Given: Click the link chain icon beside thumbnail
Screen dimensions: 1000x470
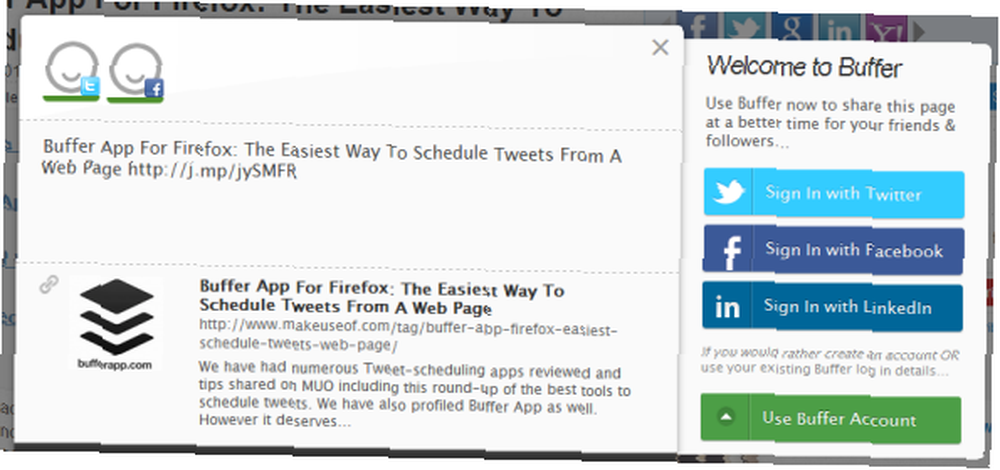Looking at the screenshot, I should point(48,284).
